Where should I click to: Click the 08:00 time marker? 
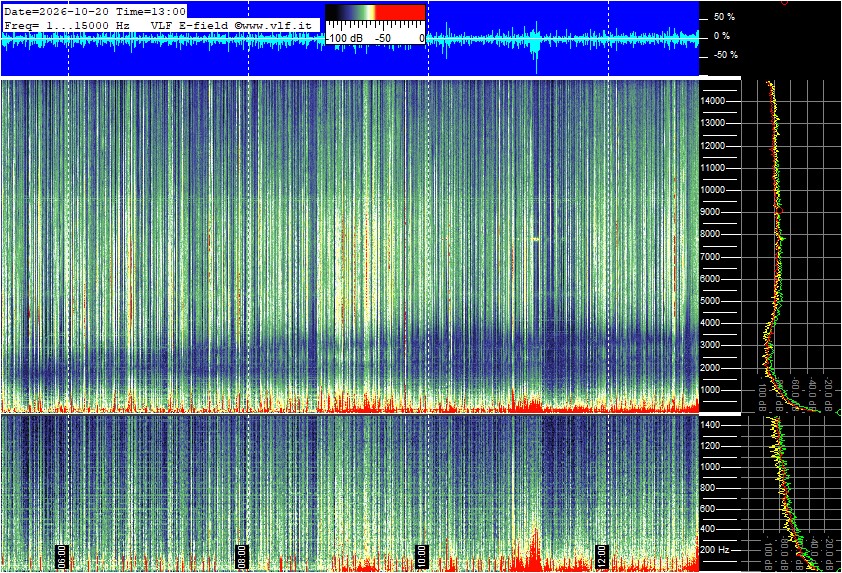pyautogui.click(x=242, y=557)
